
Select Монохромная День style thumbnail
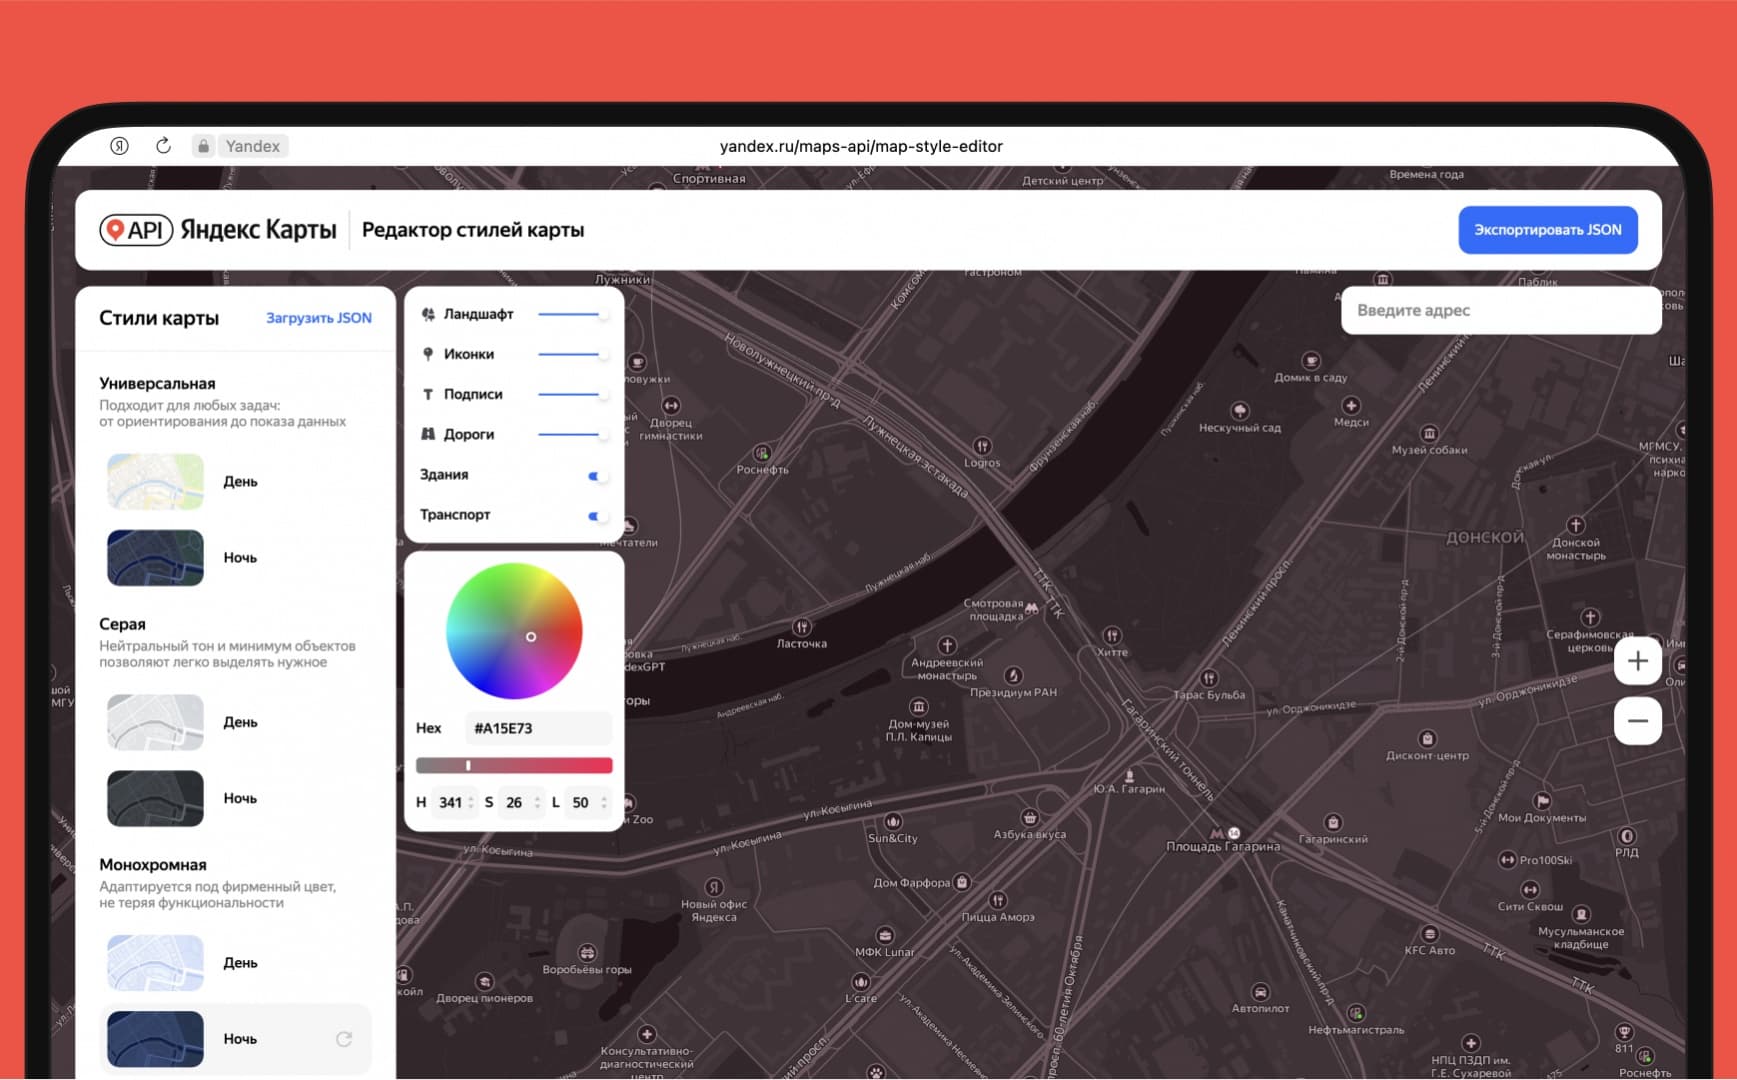(155, 963)
